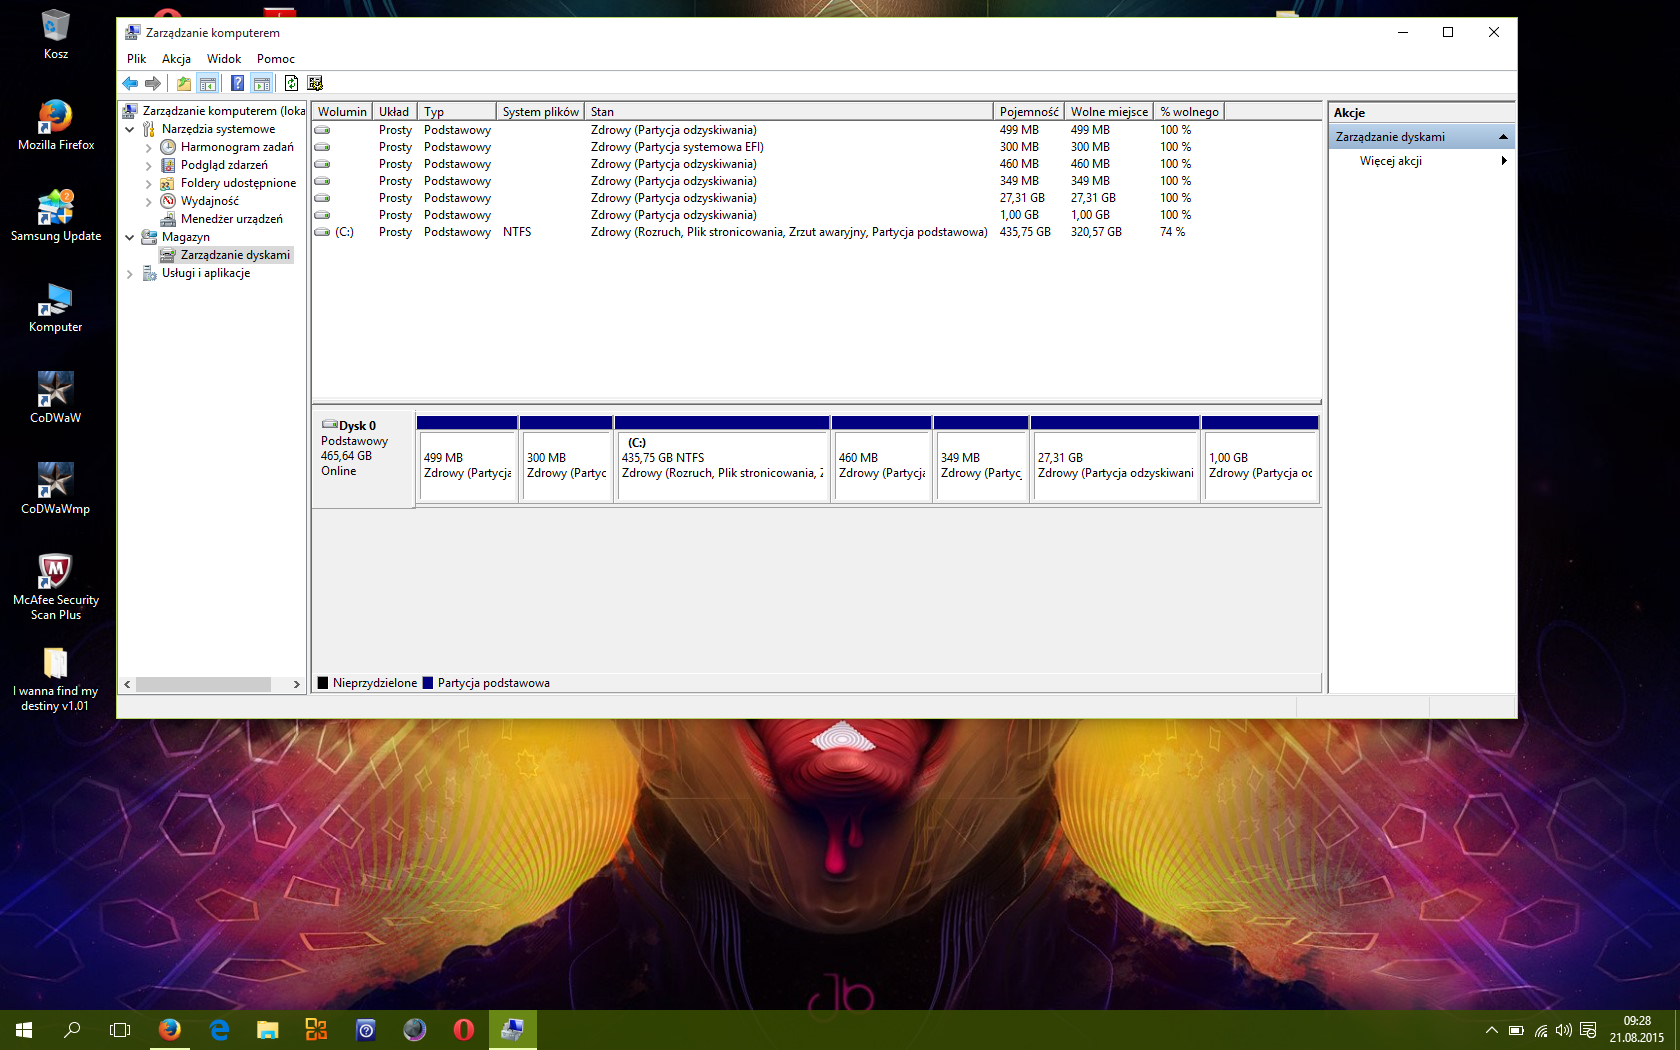Open the Widok menu
The height and width of the screenshot is (1050, 1680).
point(224,59)
